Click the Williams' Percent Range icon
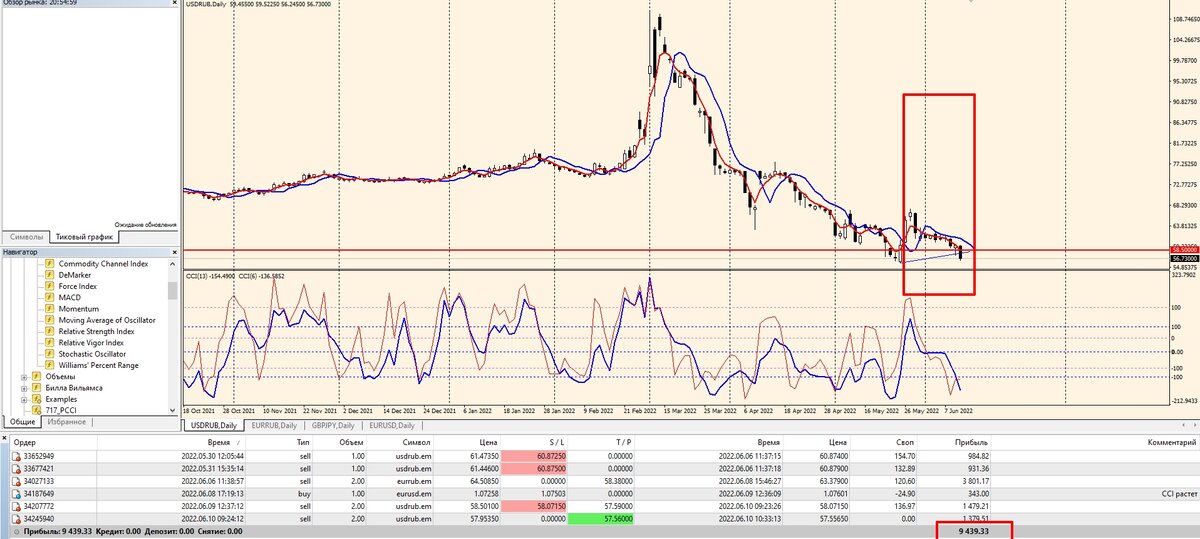This screenshot has width=1200, height=539. pyautogui.click(x=49, y=365)
